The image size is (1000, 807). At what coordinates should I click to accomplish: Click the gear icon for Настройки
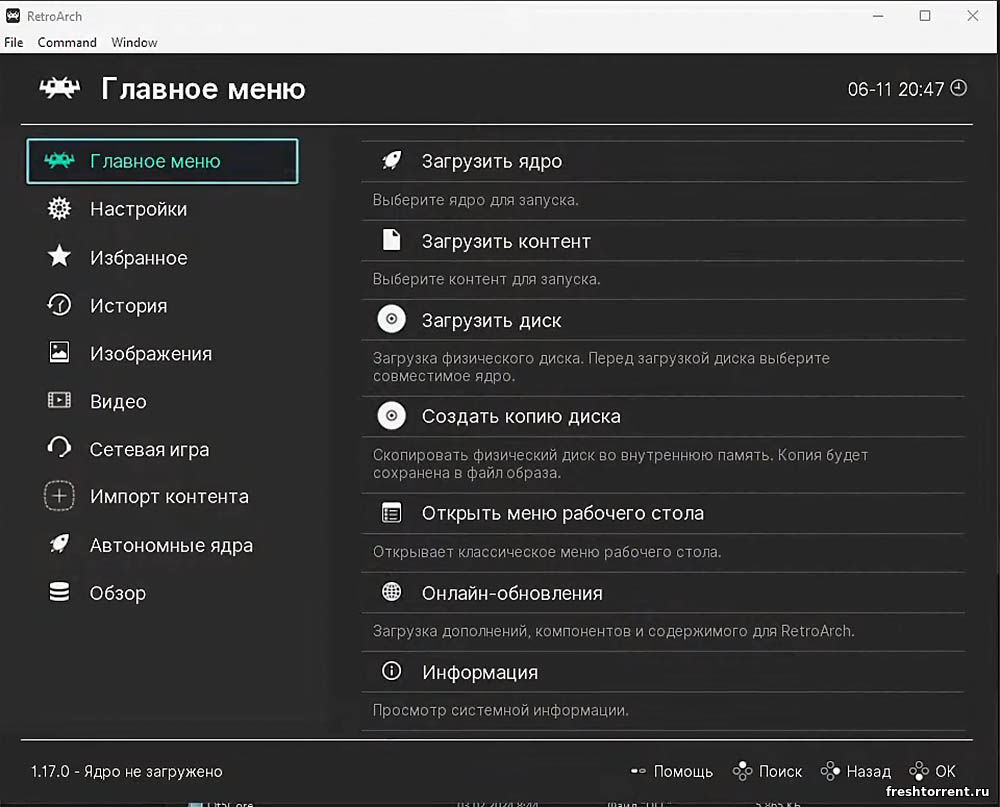60,209
